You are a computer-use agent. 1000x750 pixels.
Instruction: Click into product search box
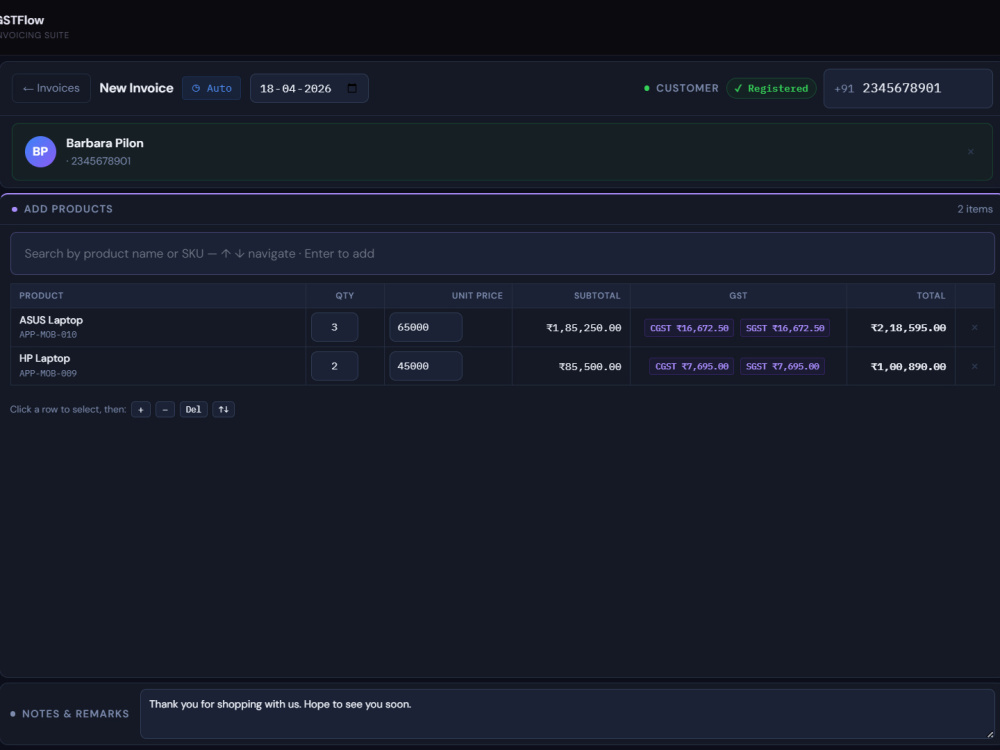503,253
